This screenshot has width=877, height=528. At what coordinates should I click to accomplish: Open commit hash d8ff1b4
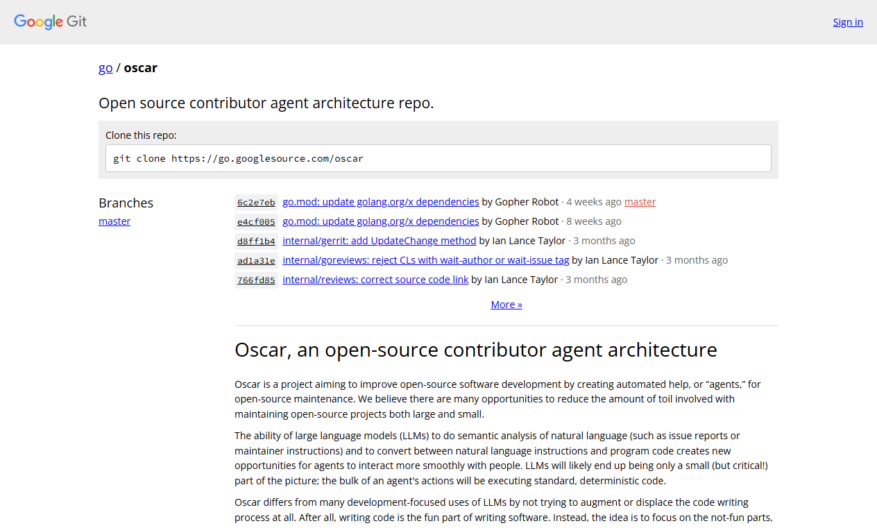click(x=256, y=241)
